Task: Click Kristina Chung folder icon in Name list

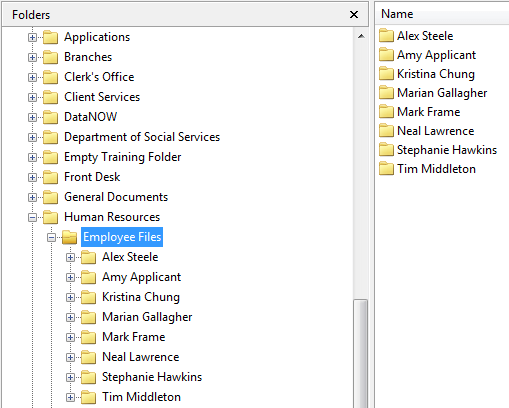Action: tap(386, 73)
